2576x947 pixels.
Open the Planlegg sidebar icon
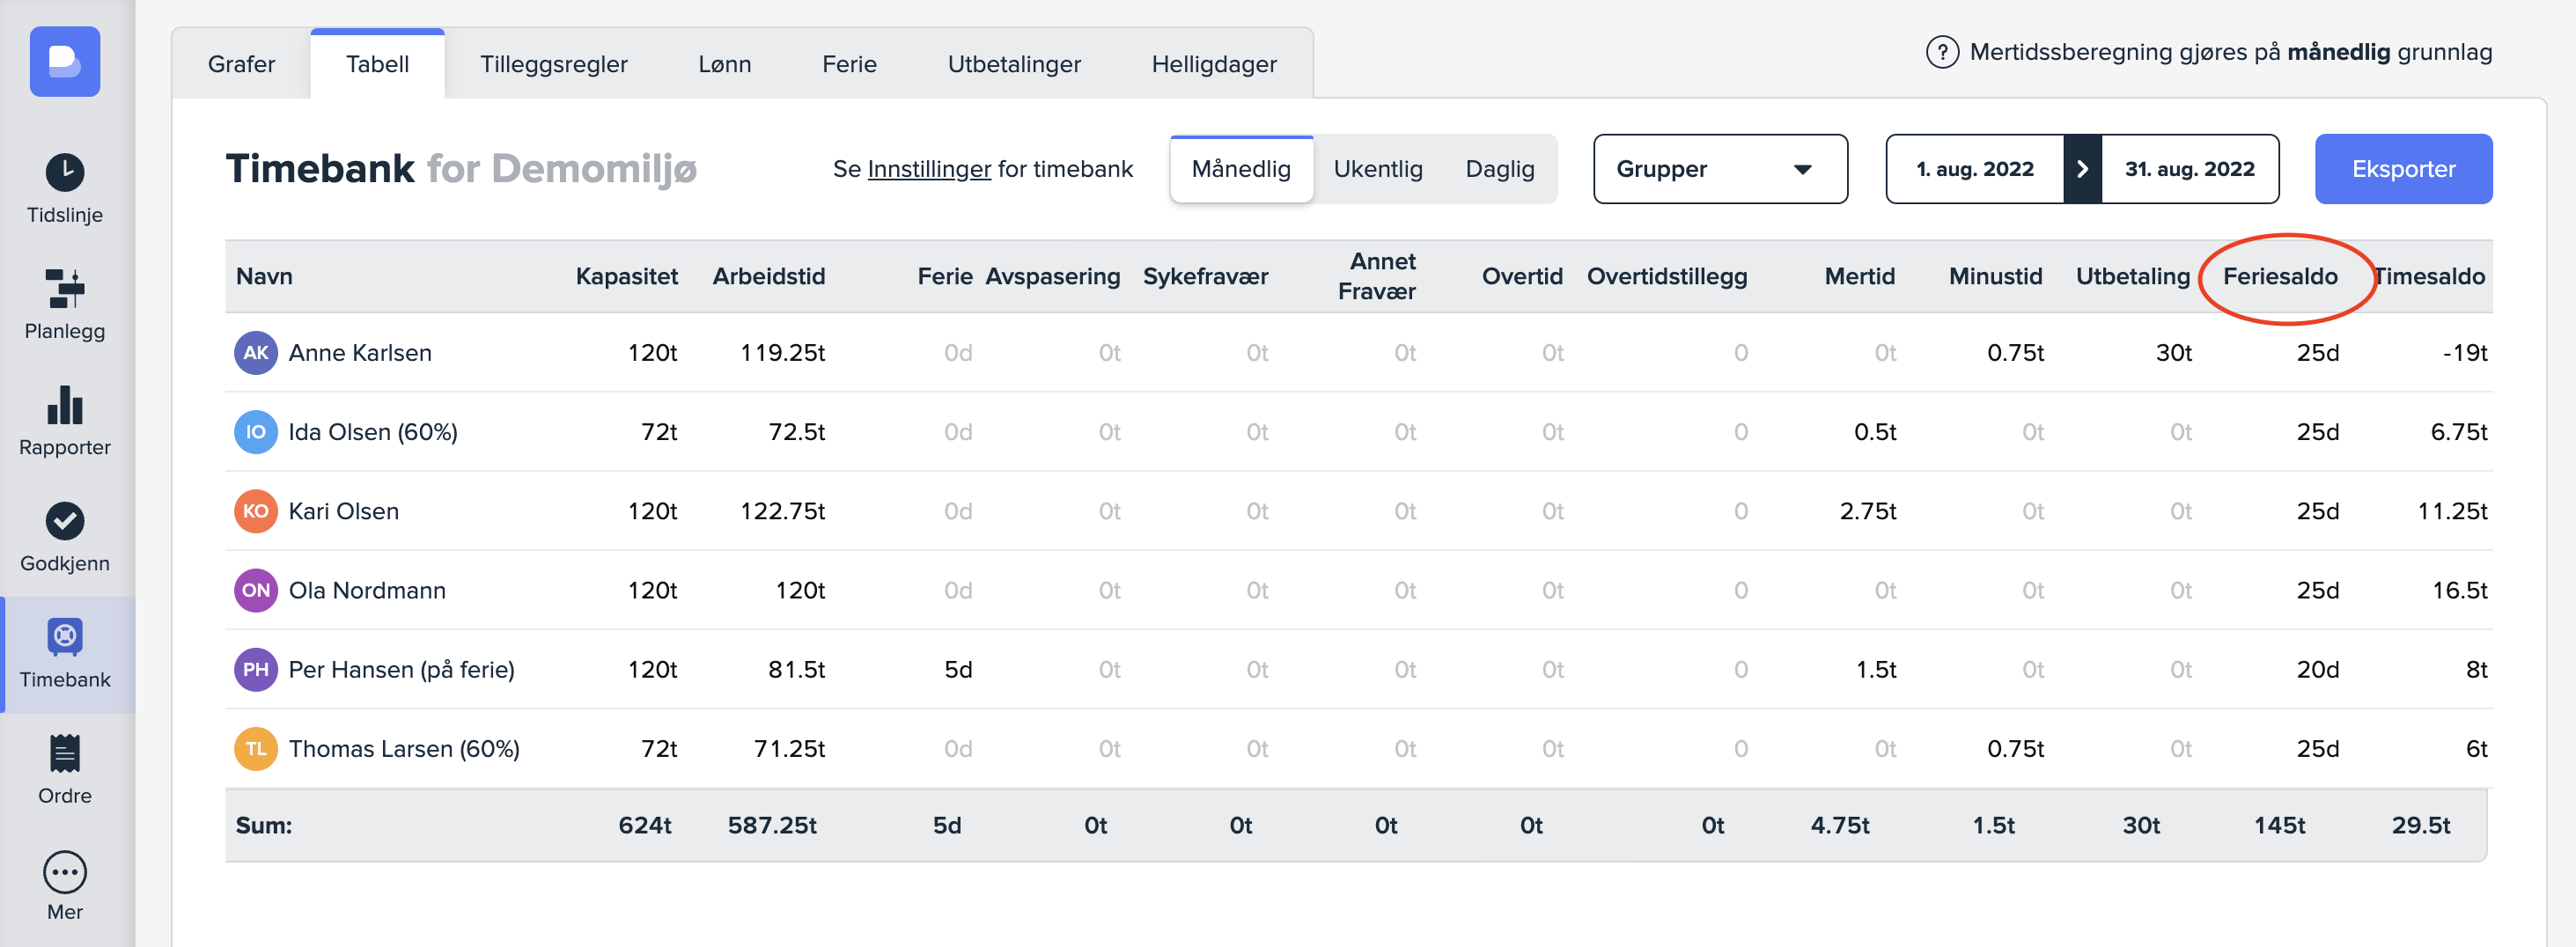pos(65,289)
